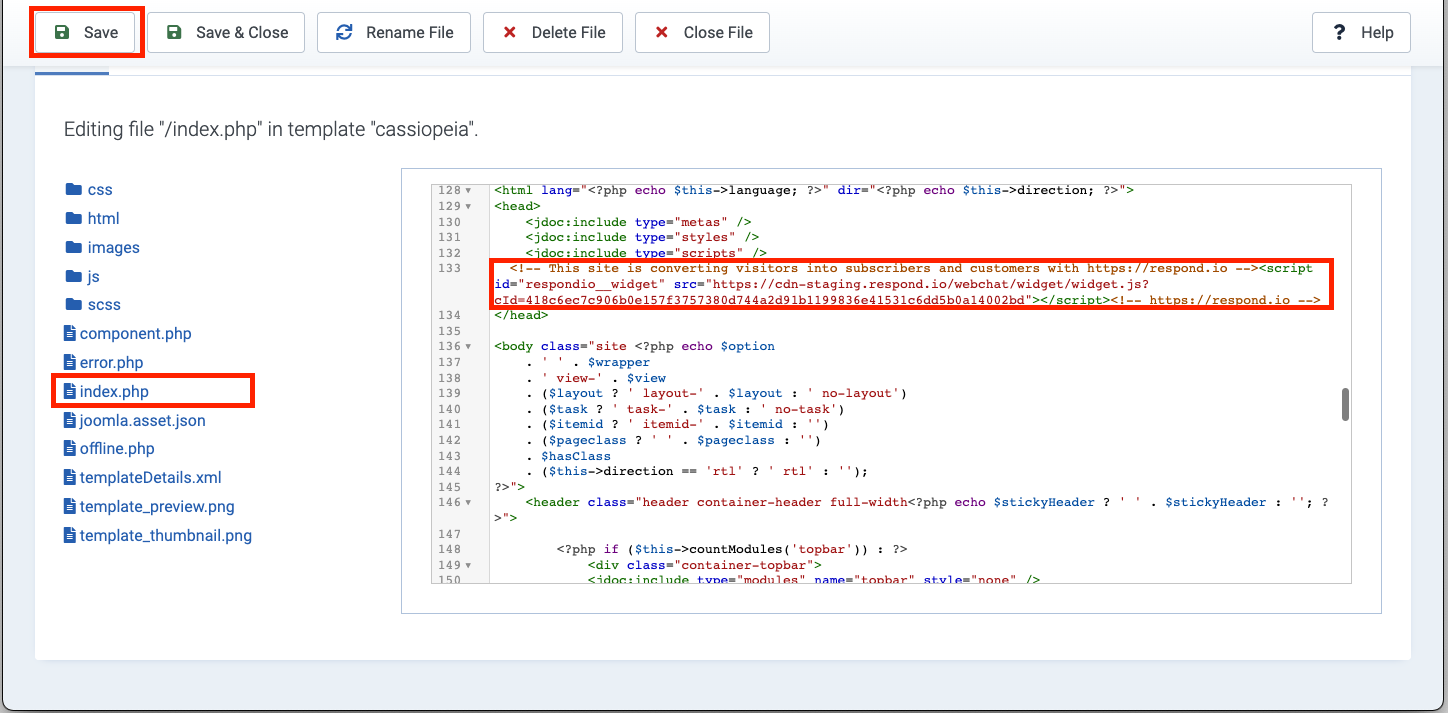This screenshot has width=1448, height=713.
Task: Collapse the head fold at line 129
Action: click(x=469, y=206)
